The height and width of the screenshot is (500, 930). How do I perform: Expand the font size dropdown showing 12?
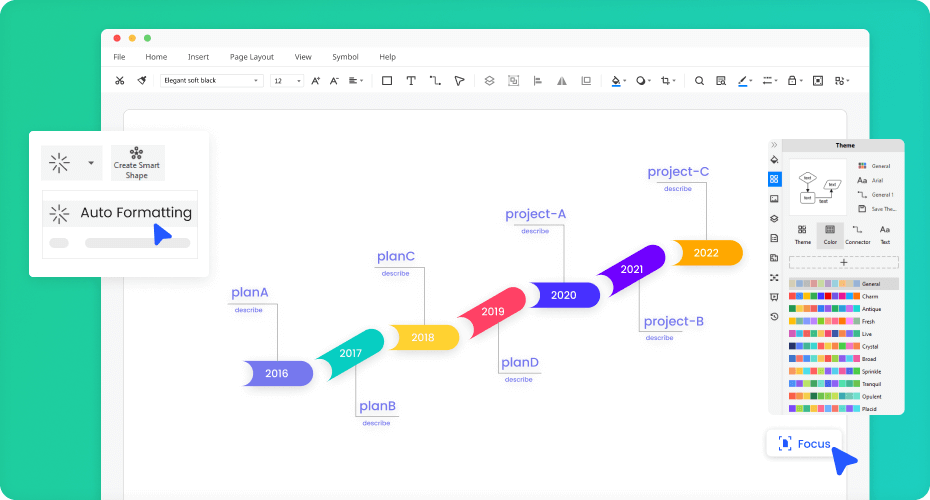287,81
